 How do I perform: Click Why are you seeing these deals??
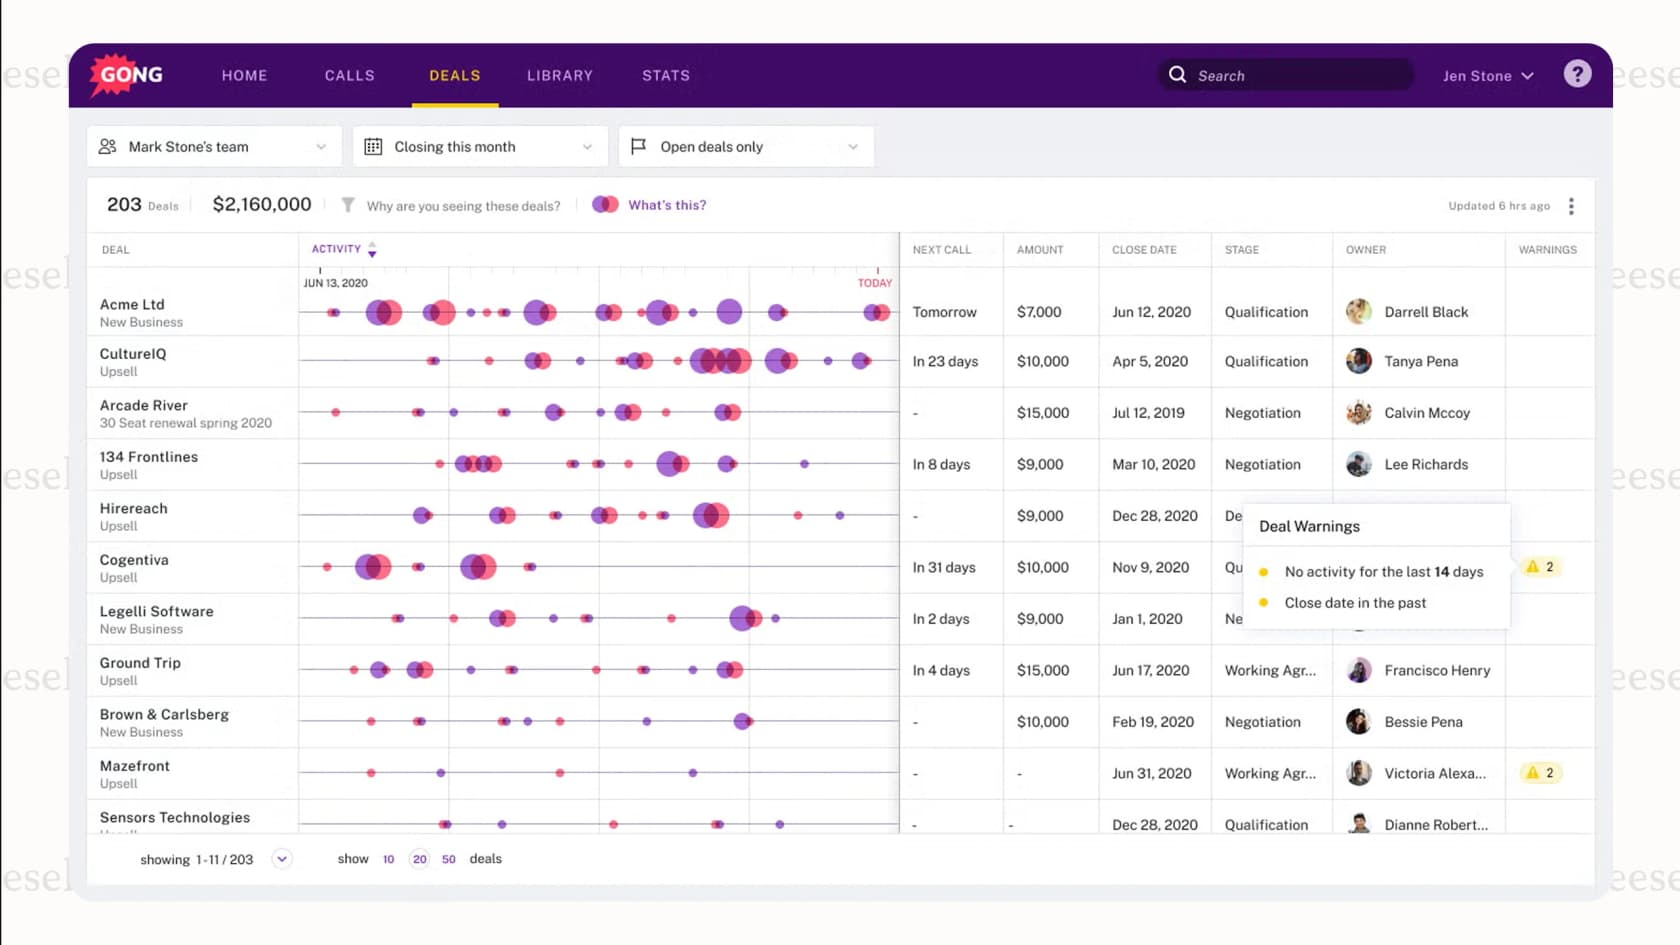tap(463, 206)
